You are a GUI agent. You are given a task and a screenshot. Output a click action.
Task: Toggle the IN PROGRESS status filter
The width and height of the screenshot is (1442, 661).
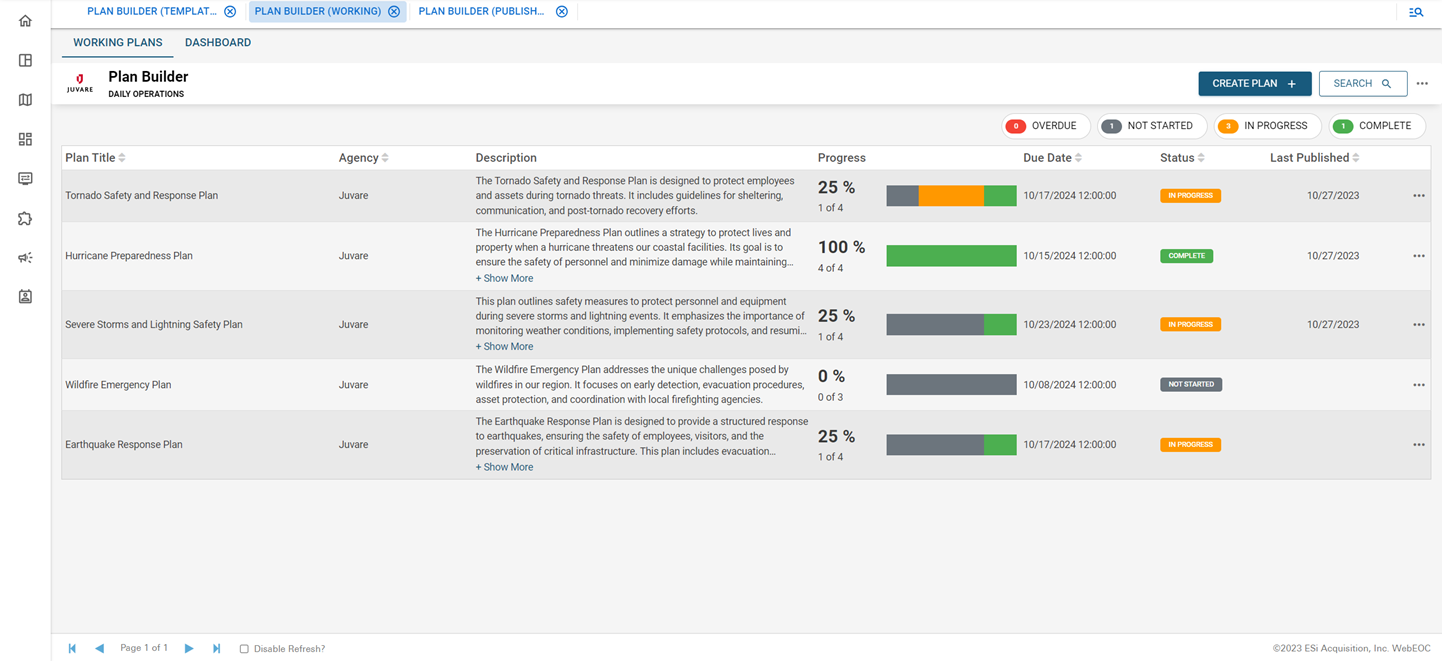1267,126
